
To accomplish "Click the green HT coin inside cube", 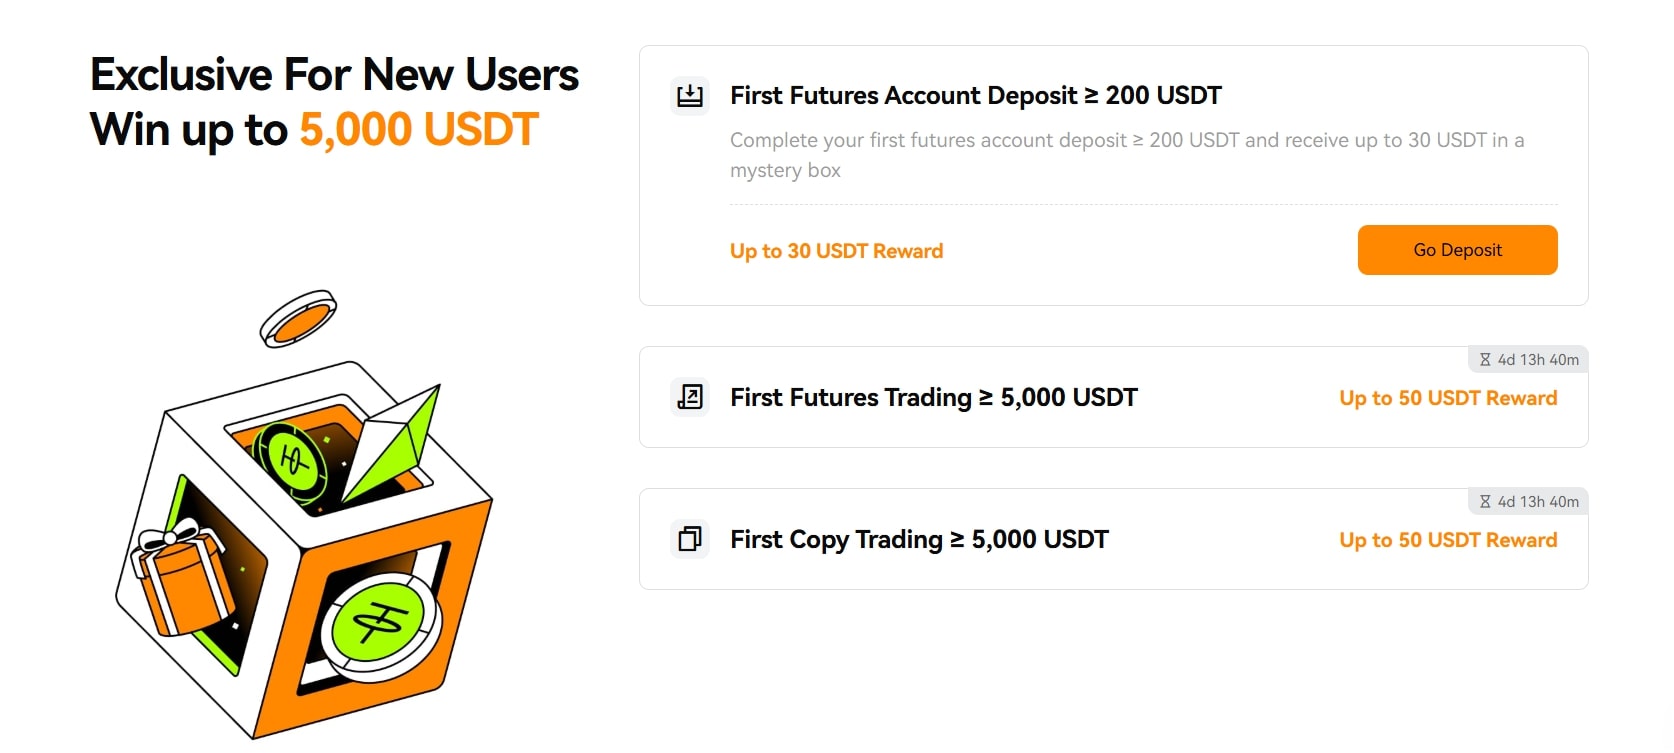I will point(291,459).
